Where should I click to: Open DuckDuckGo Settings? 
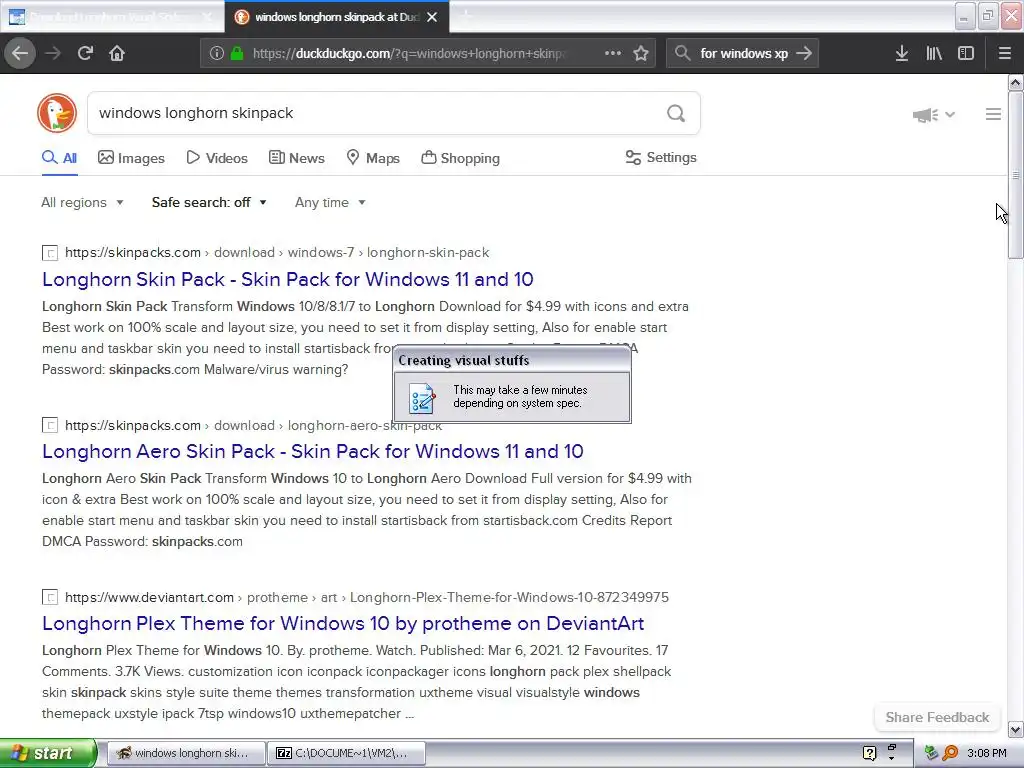[x=661, y=157]
